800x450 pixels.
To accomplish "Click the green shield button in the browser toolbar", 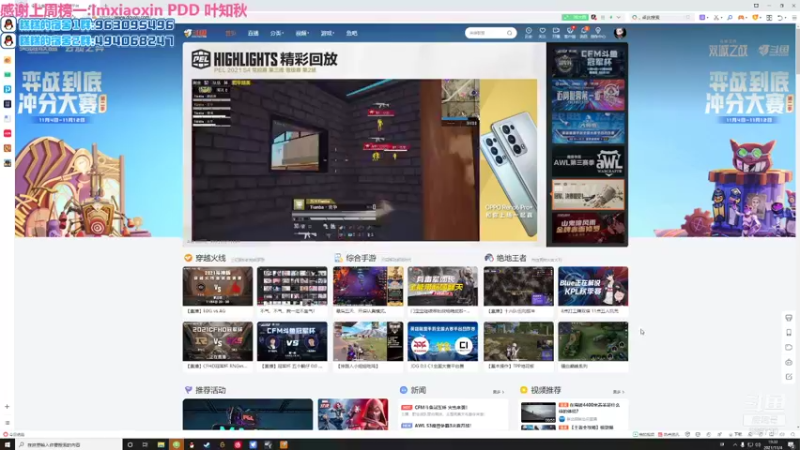I will 574,17.
